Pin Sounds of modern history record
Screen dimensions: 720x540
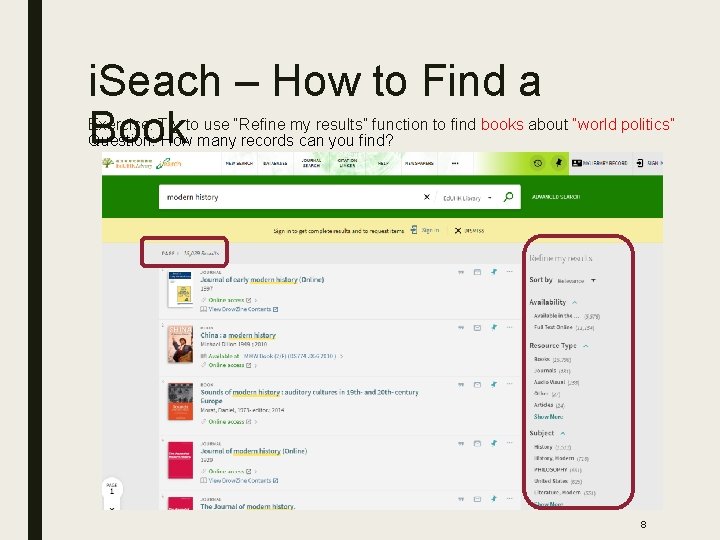[494, 384]
